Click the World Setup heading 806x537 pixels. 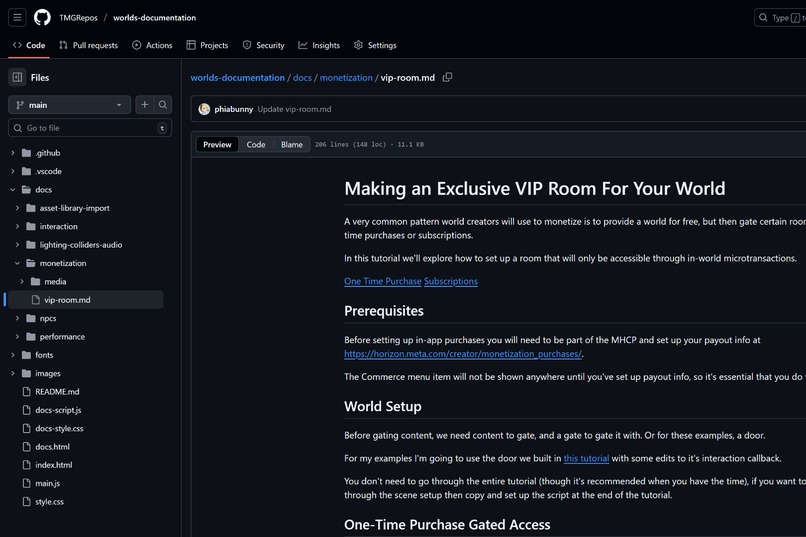point(382,406)
